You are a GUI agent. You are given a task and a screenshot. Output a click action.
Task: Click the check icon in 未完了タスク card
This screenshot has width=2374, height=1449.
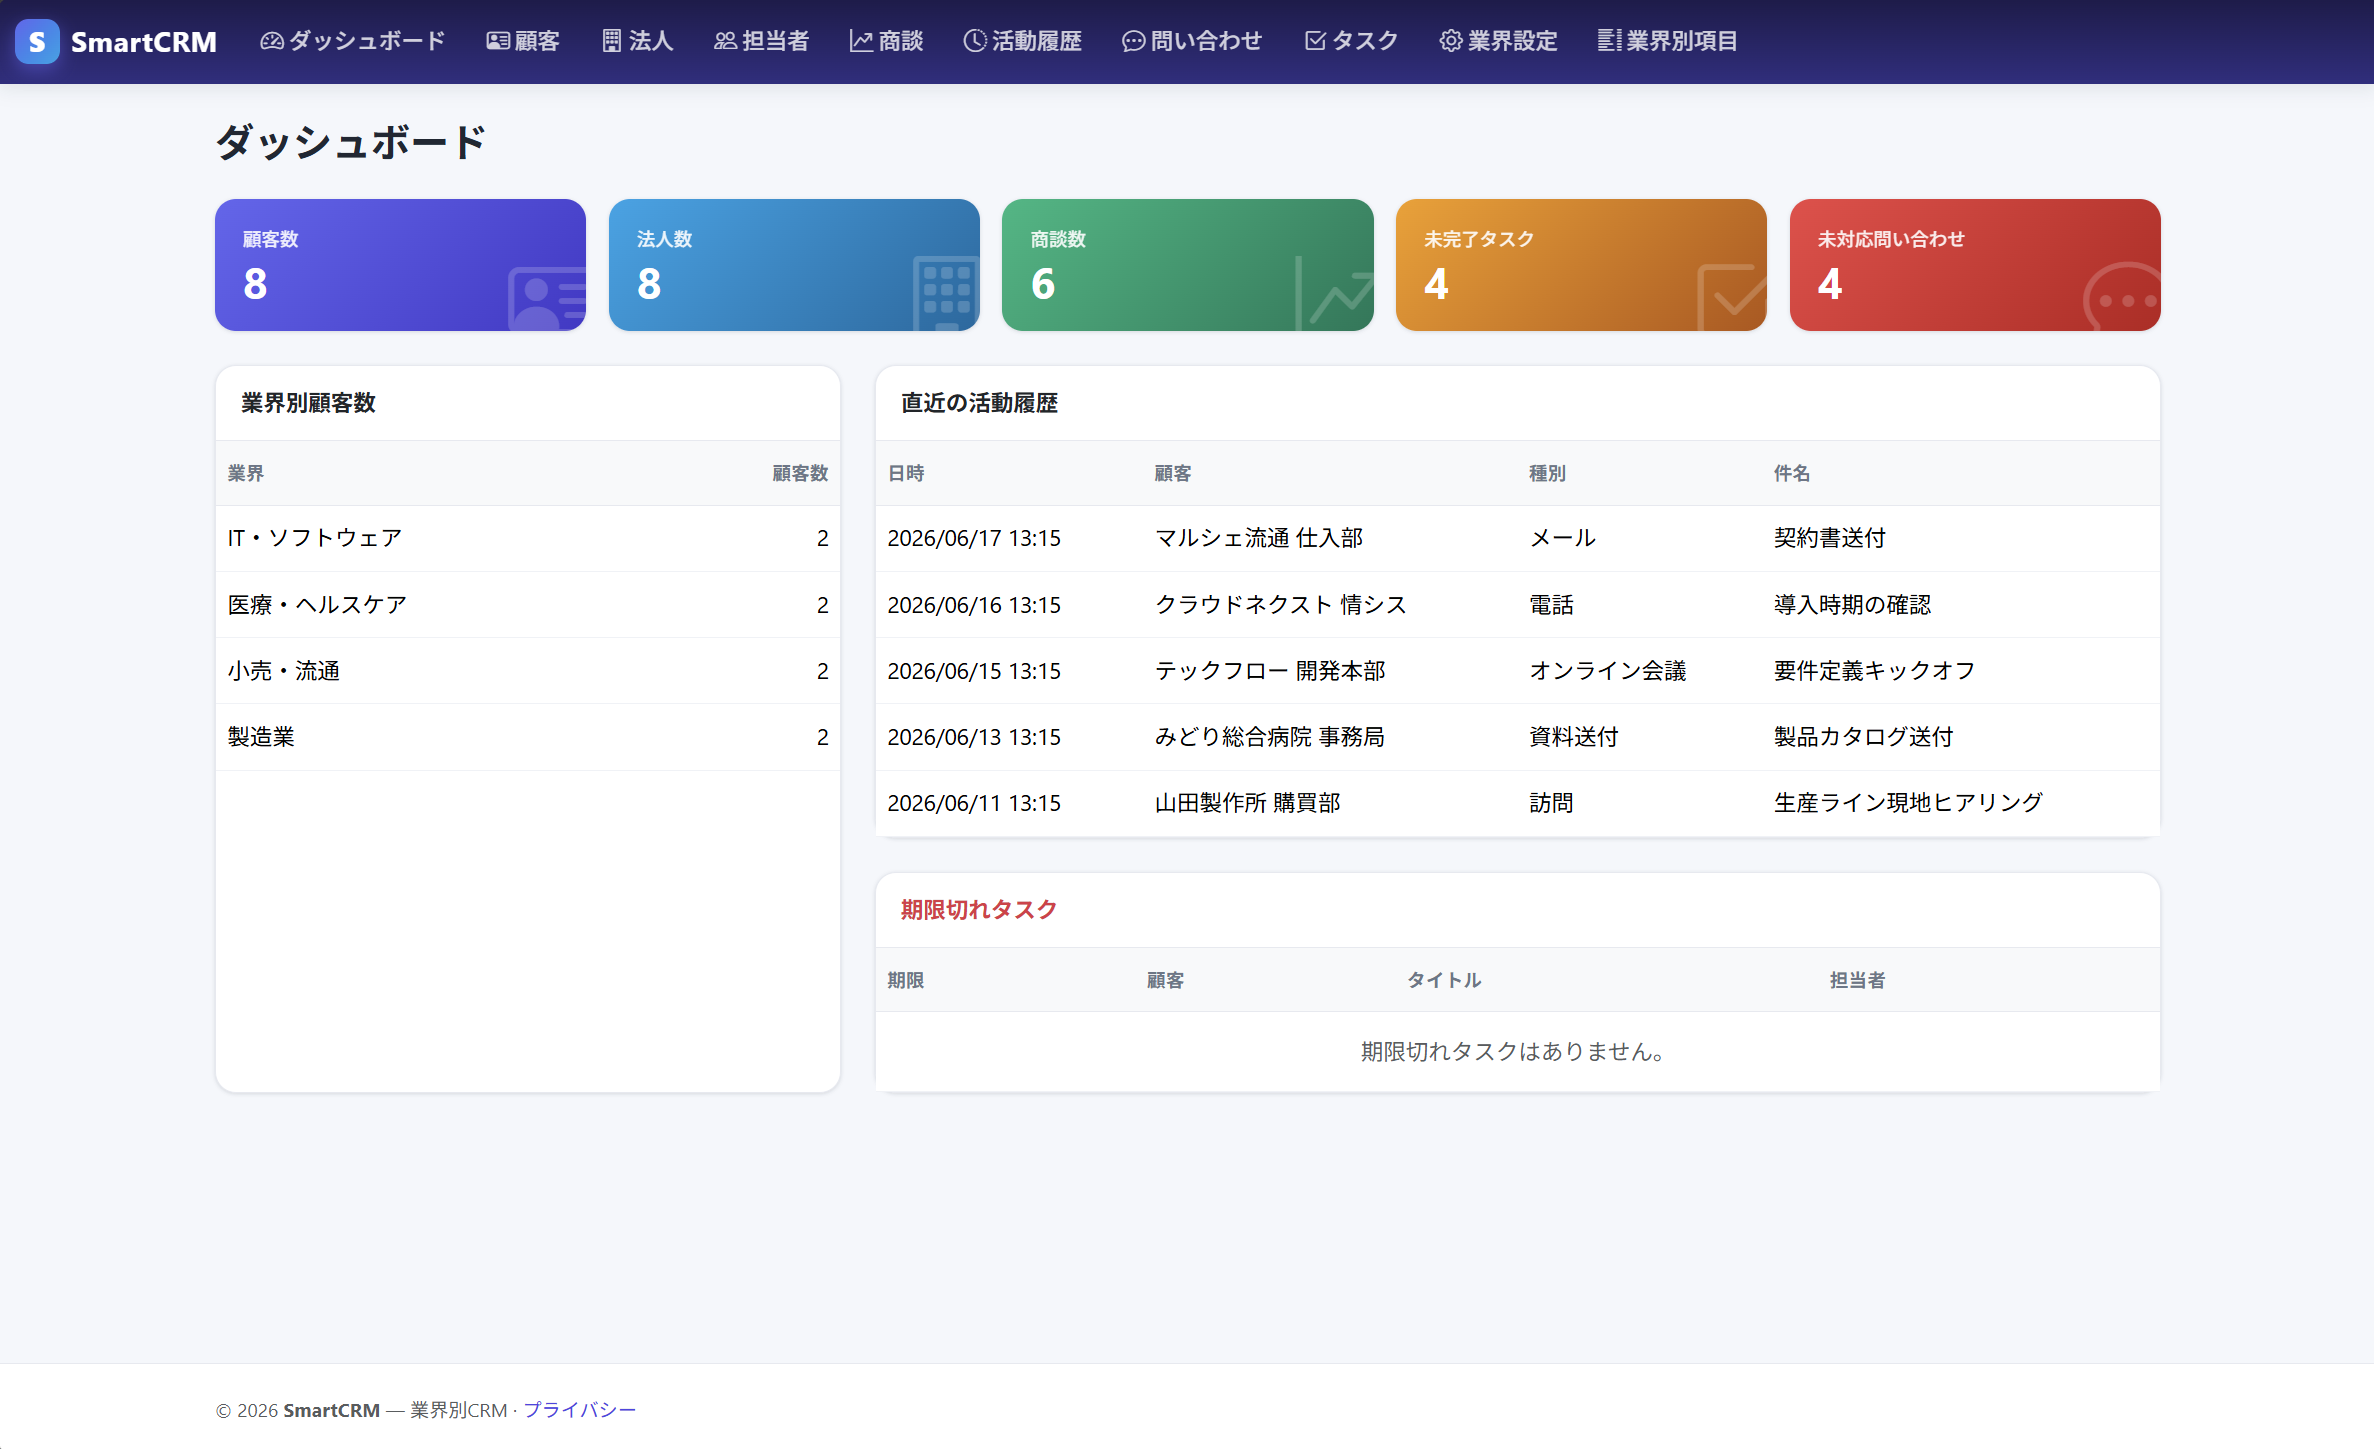(x=1732, y=297)
